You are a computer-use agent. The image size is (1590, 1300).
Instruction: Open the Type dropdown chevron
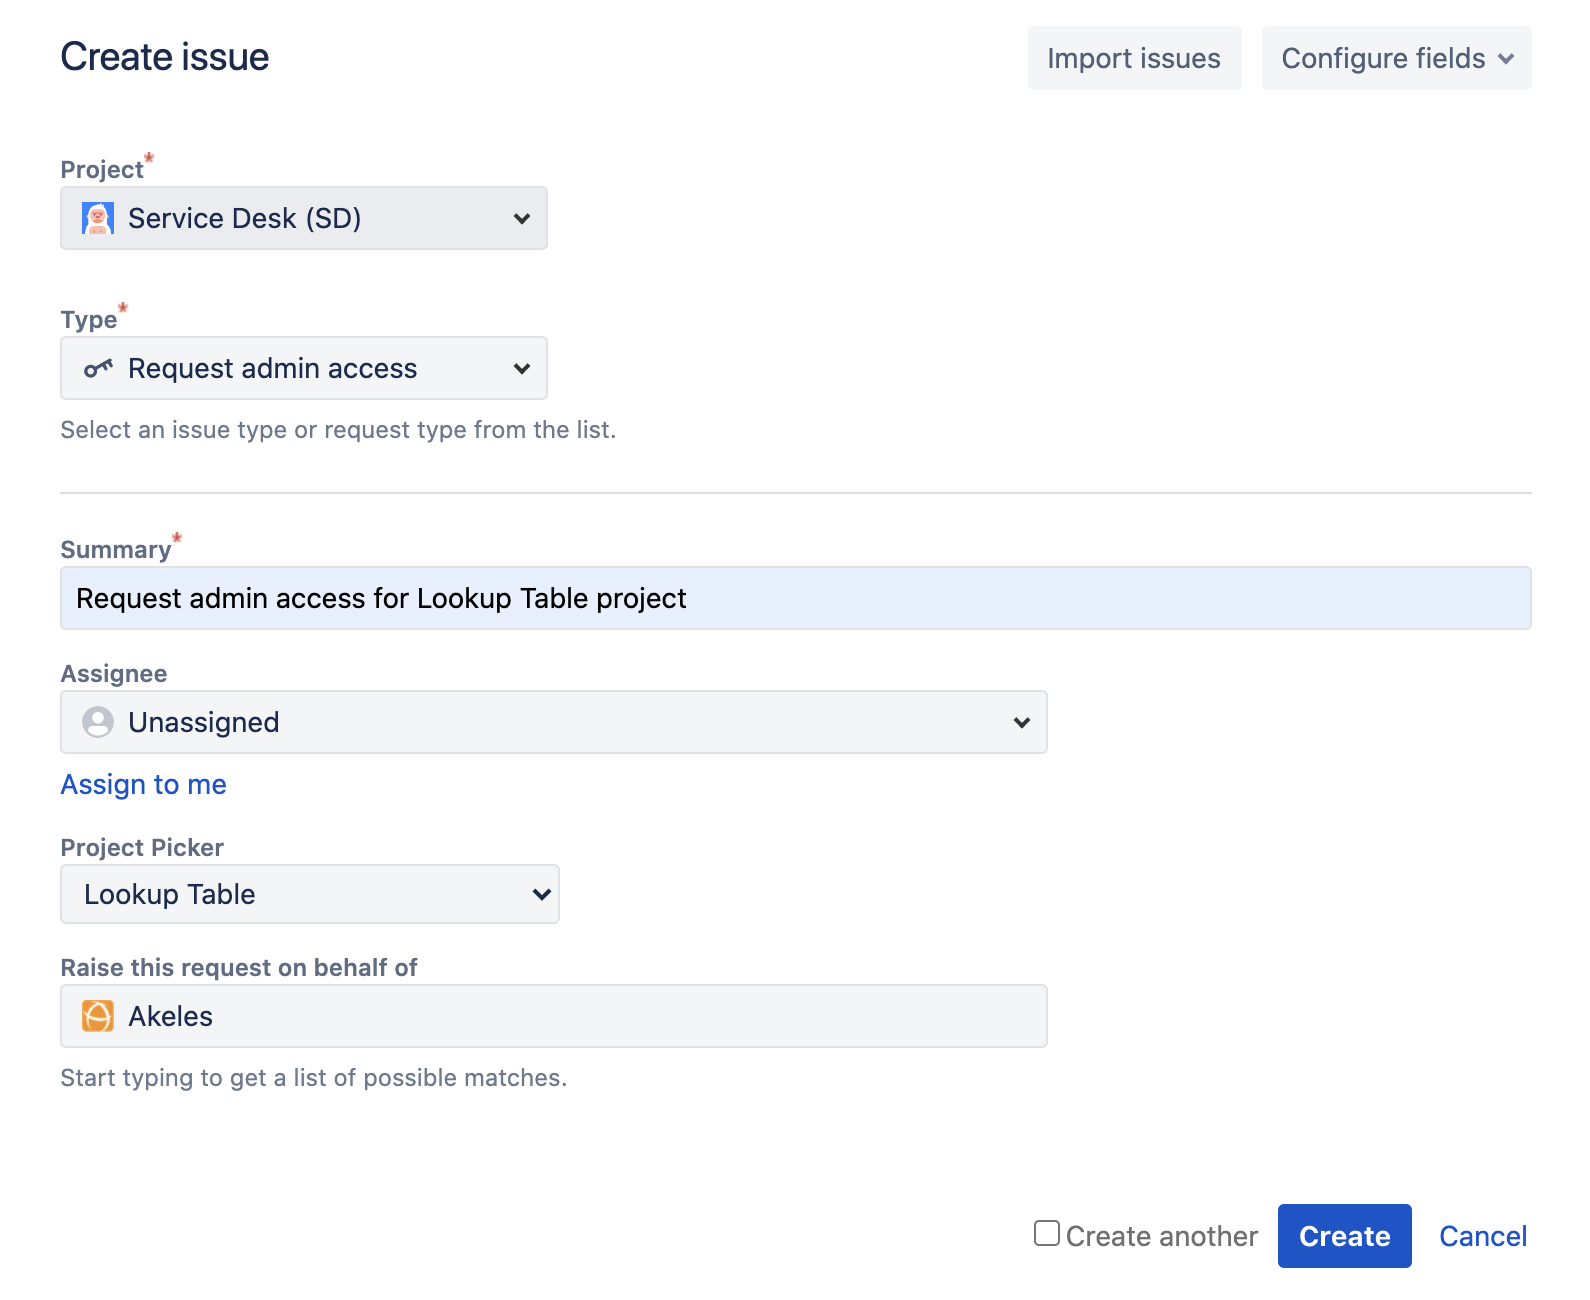click(521, 369)
